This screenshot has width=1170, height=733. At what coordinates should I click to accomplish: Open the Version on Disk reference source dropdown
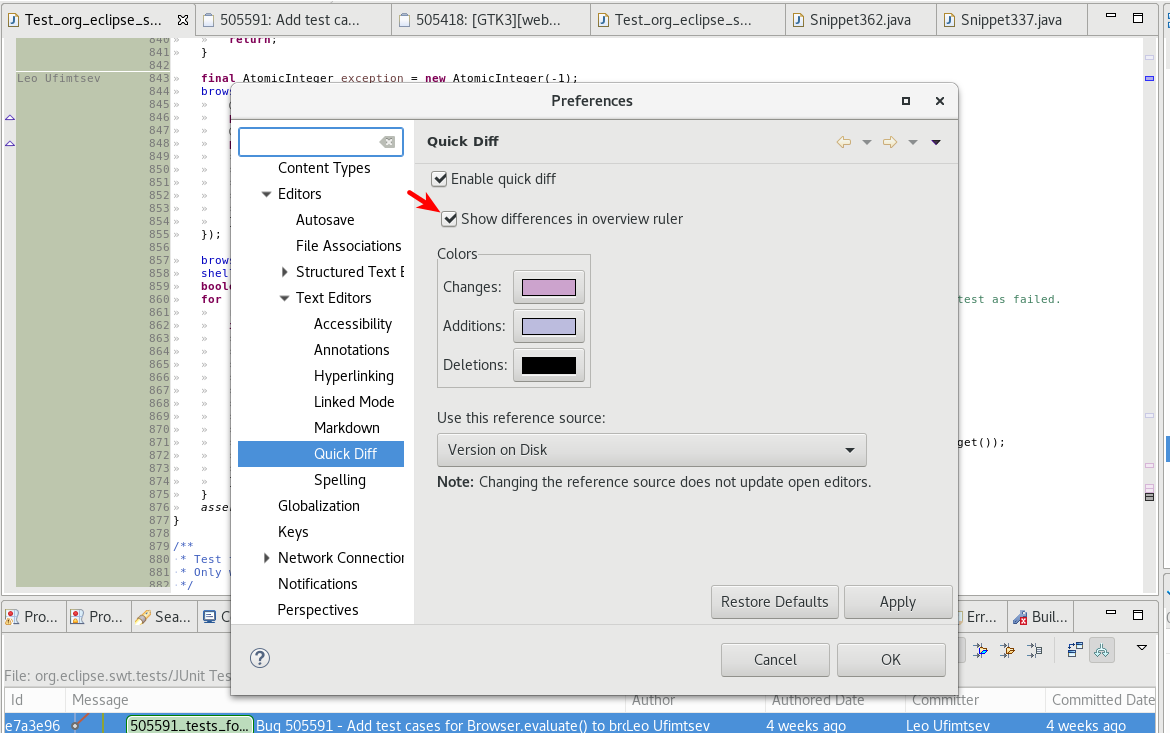pyautogui.click(x=651, y=450)
